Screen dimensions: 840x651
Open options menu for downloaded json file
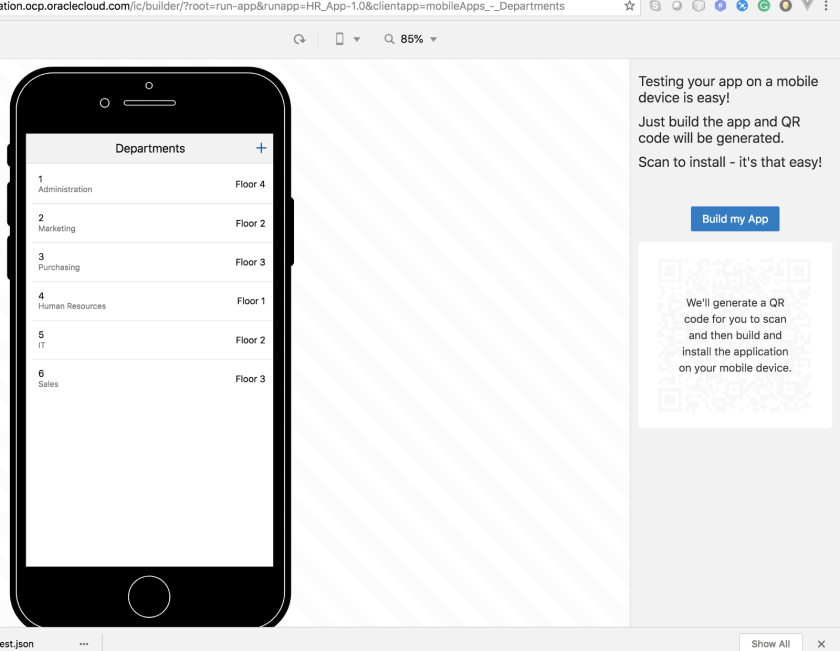point(84,644)
